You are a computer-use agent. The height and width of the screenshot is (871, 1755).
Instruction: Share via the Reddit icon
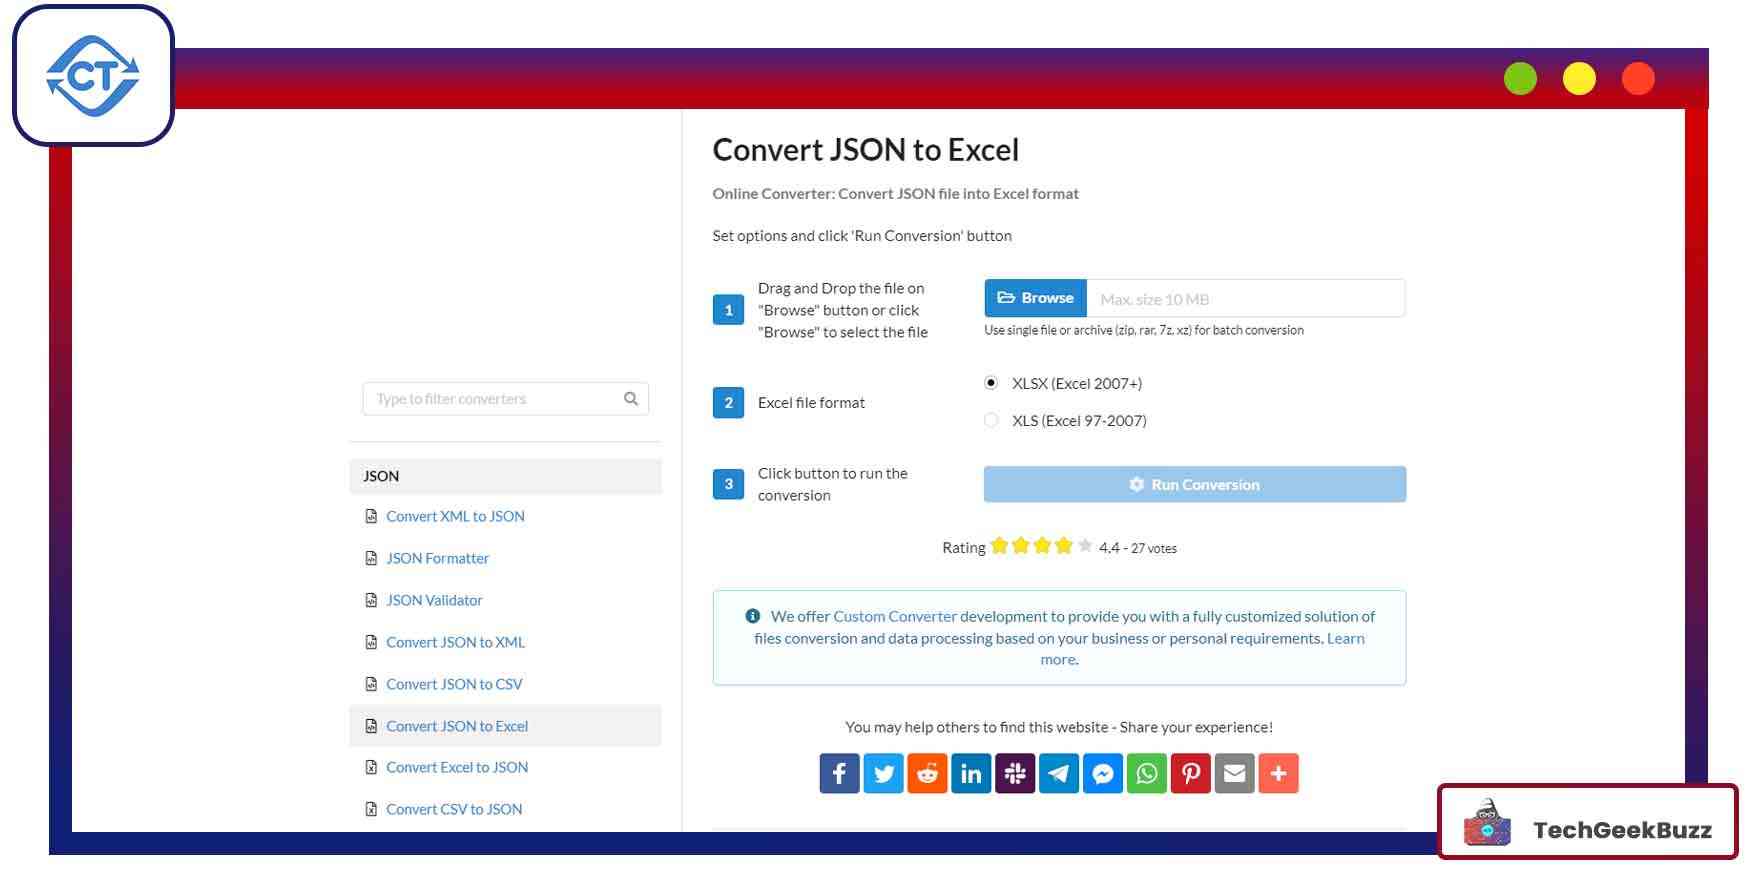pos(927,773)
